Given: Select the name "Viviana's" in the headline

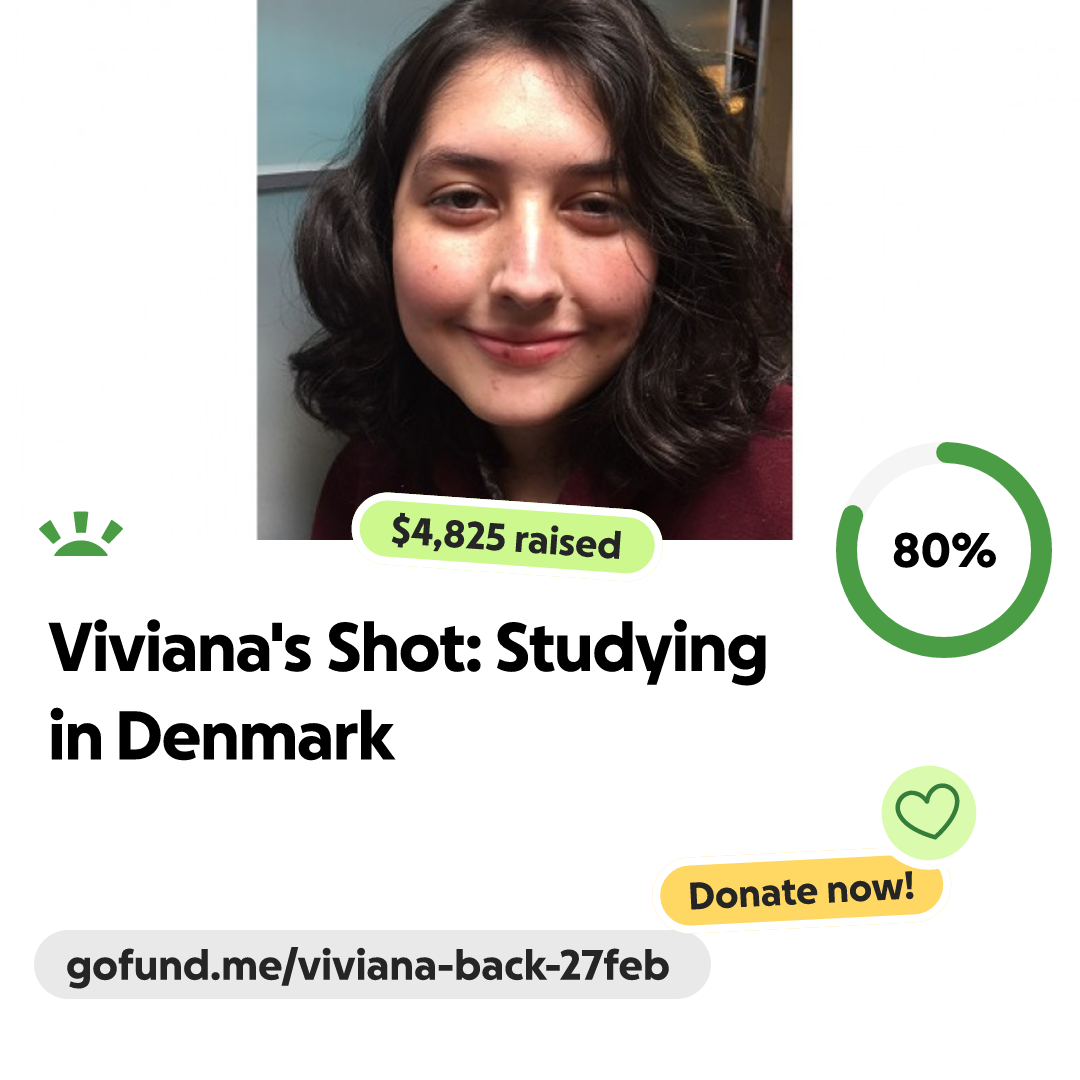Looking at the screenshot, I should pyautogui.click(x=180, y=647).
